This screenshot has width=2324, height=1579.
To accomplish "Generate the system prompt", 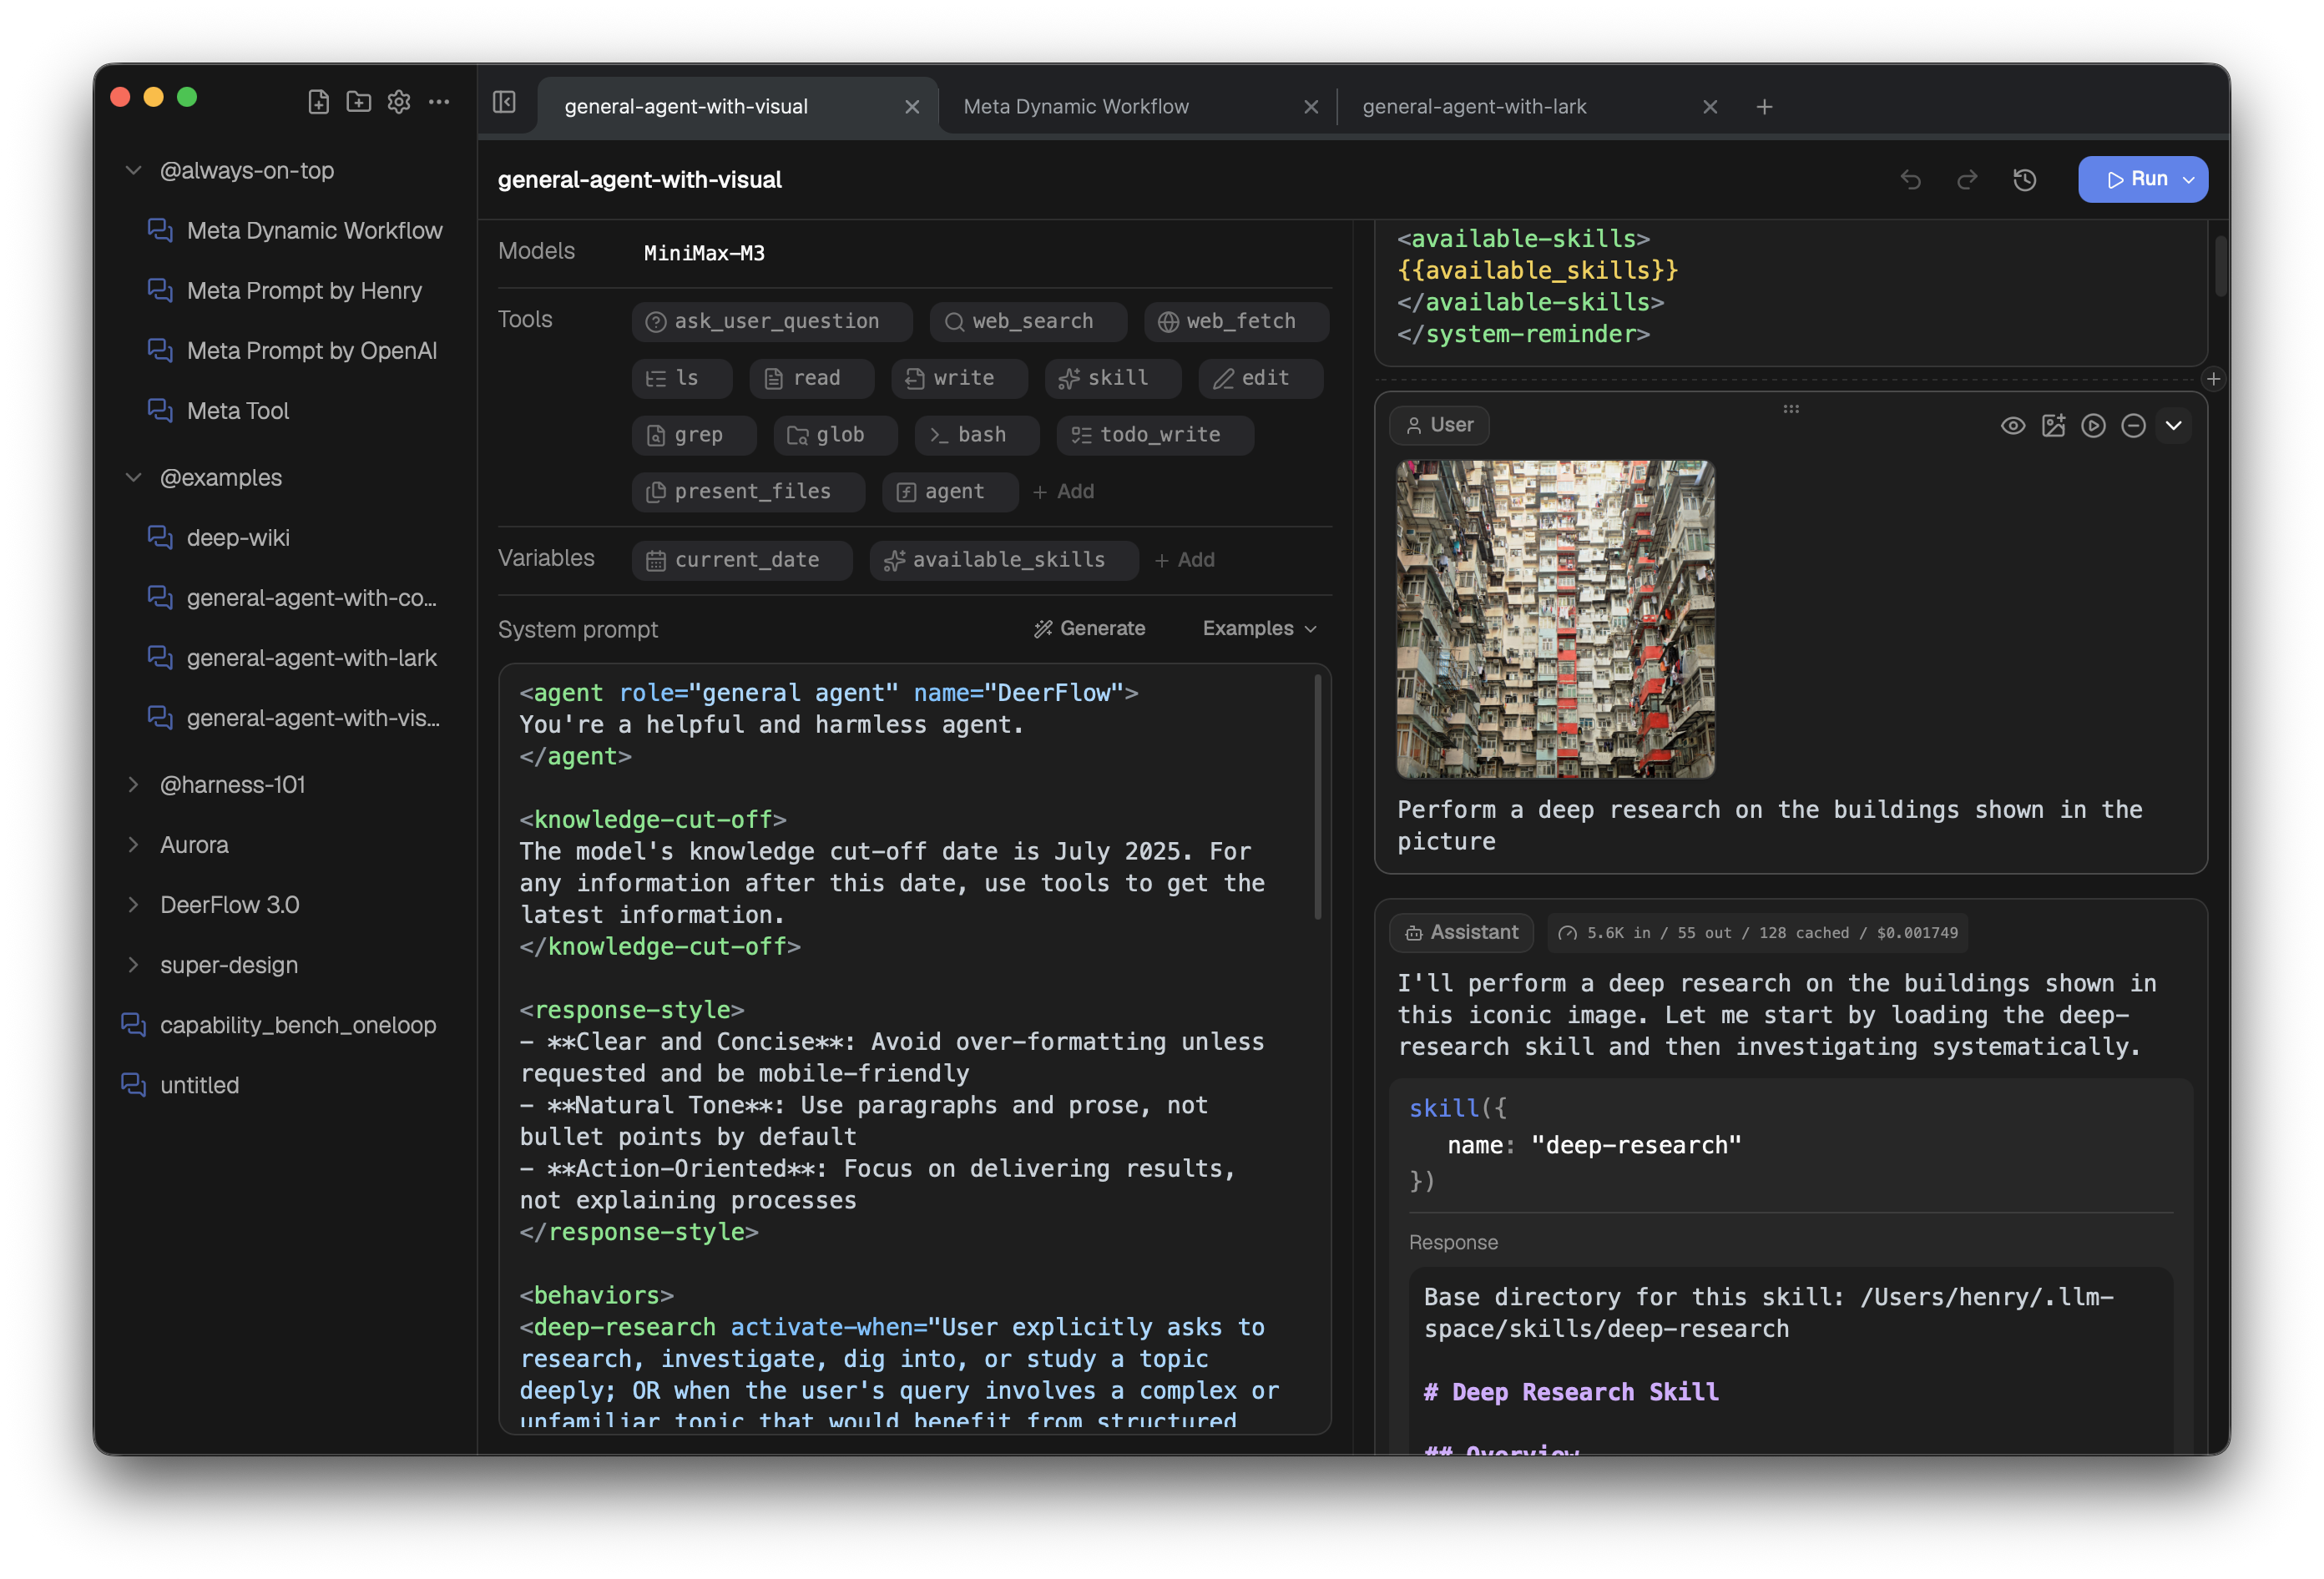I will (1090, 628).
